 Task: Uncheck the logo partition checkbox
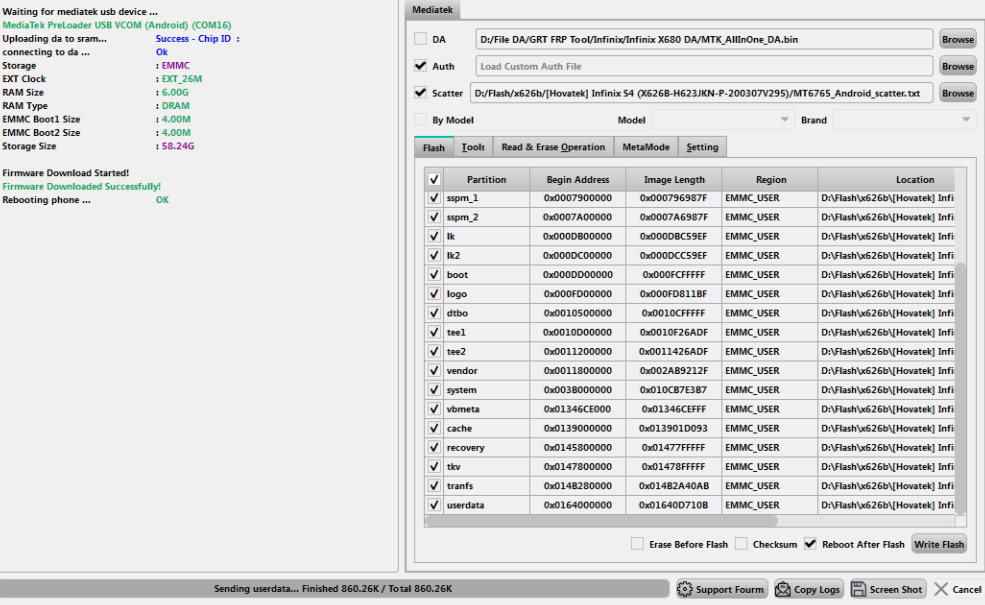point(433,293)
